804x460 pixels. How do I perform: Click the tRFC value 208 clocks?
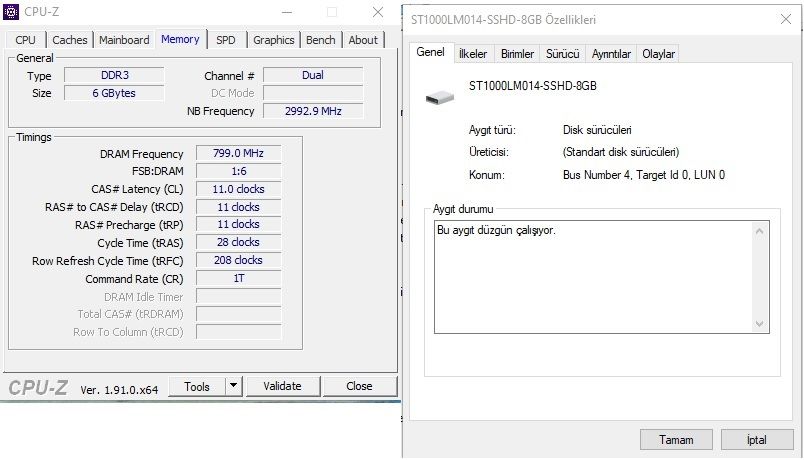pos(238,260)
